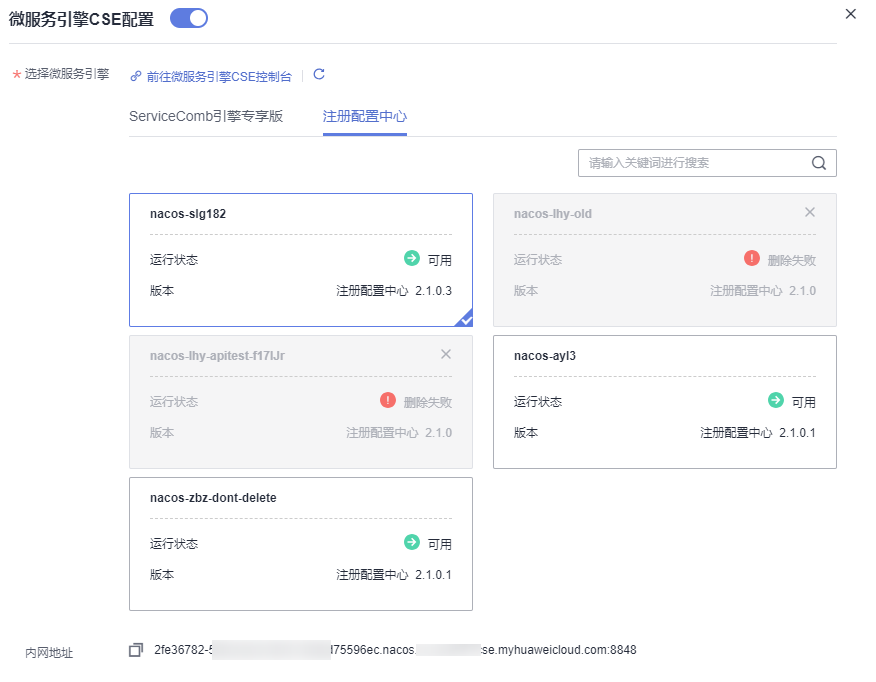Choose the nacos-zbz-dont-delete engine card

(x=300, y=544)
